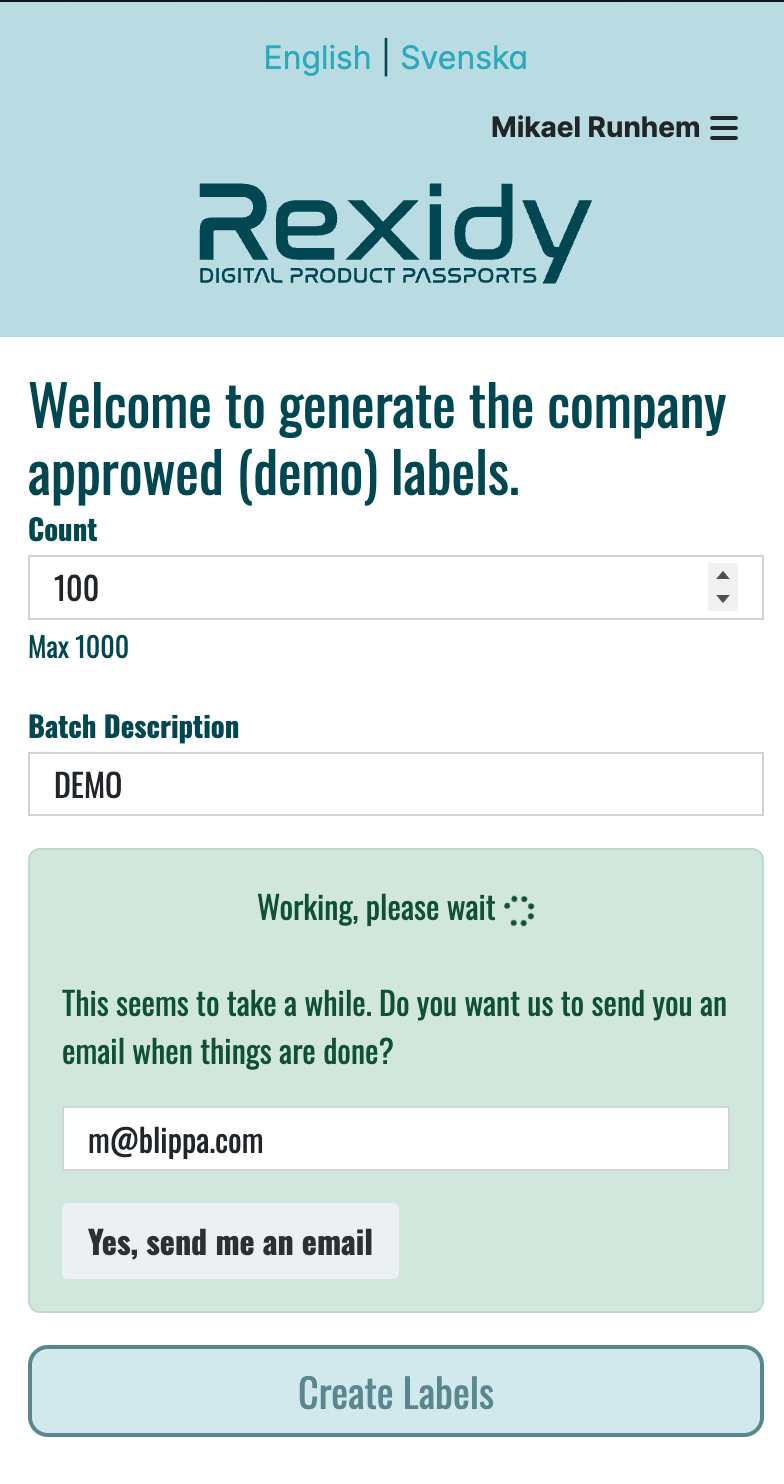Decrease Count with the down arrow

pyautogui.click(x=723, y=599)
